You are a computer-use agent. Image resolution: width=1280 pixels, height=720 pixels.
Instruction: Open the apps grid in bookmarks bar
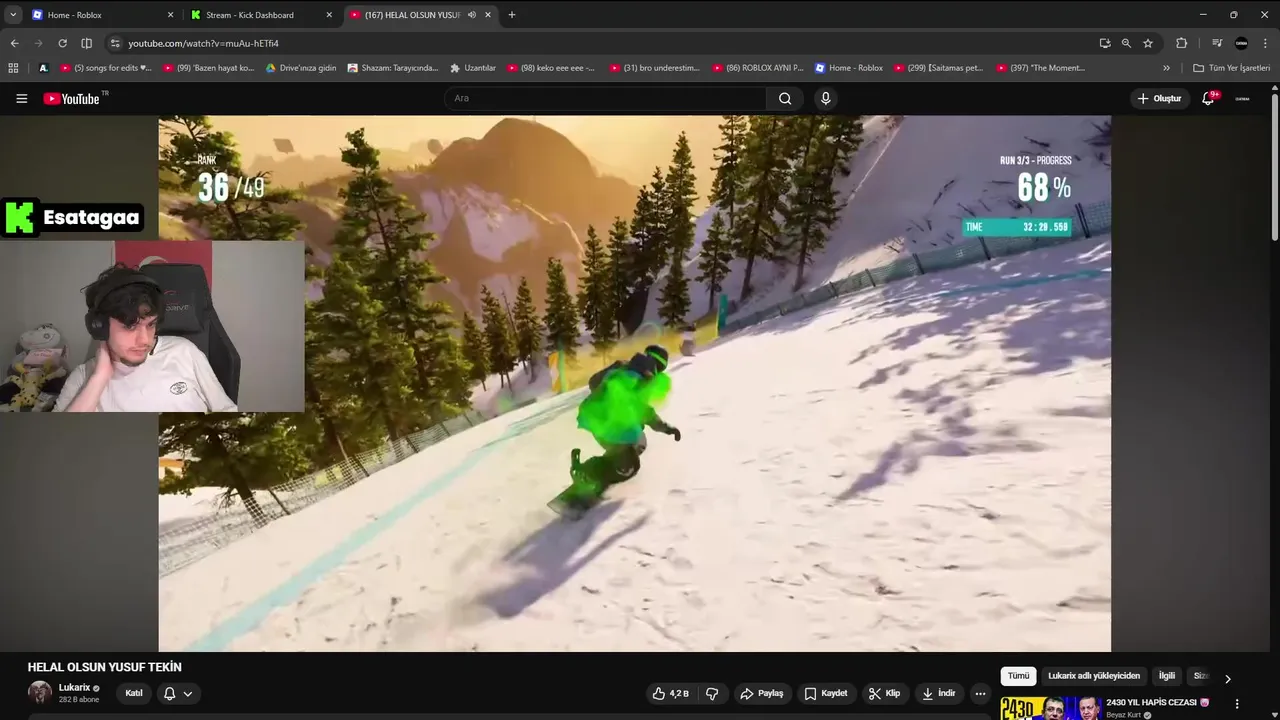click(x=13, y=68)
